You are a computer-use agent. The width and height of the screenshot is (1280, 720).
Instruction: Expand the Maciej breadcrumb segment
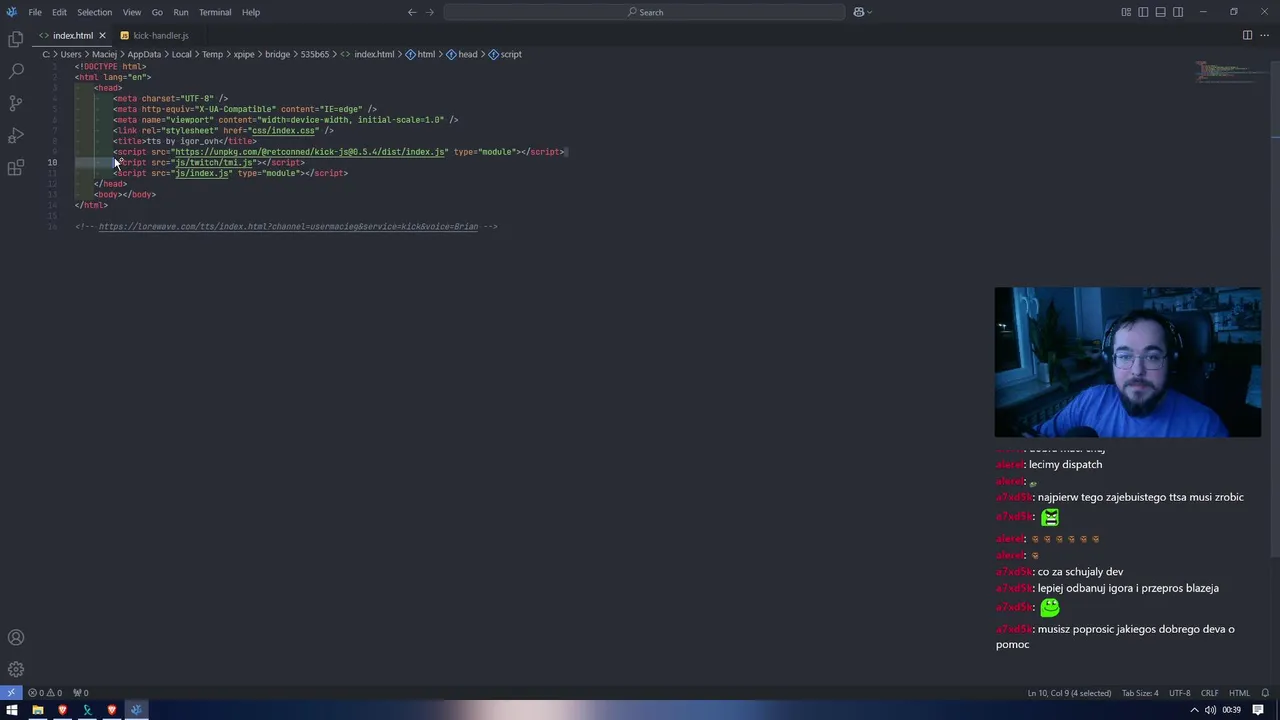point(104,54)
